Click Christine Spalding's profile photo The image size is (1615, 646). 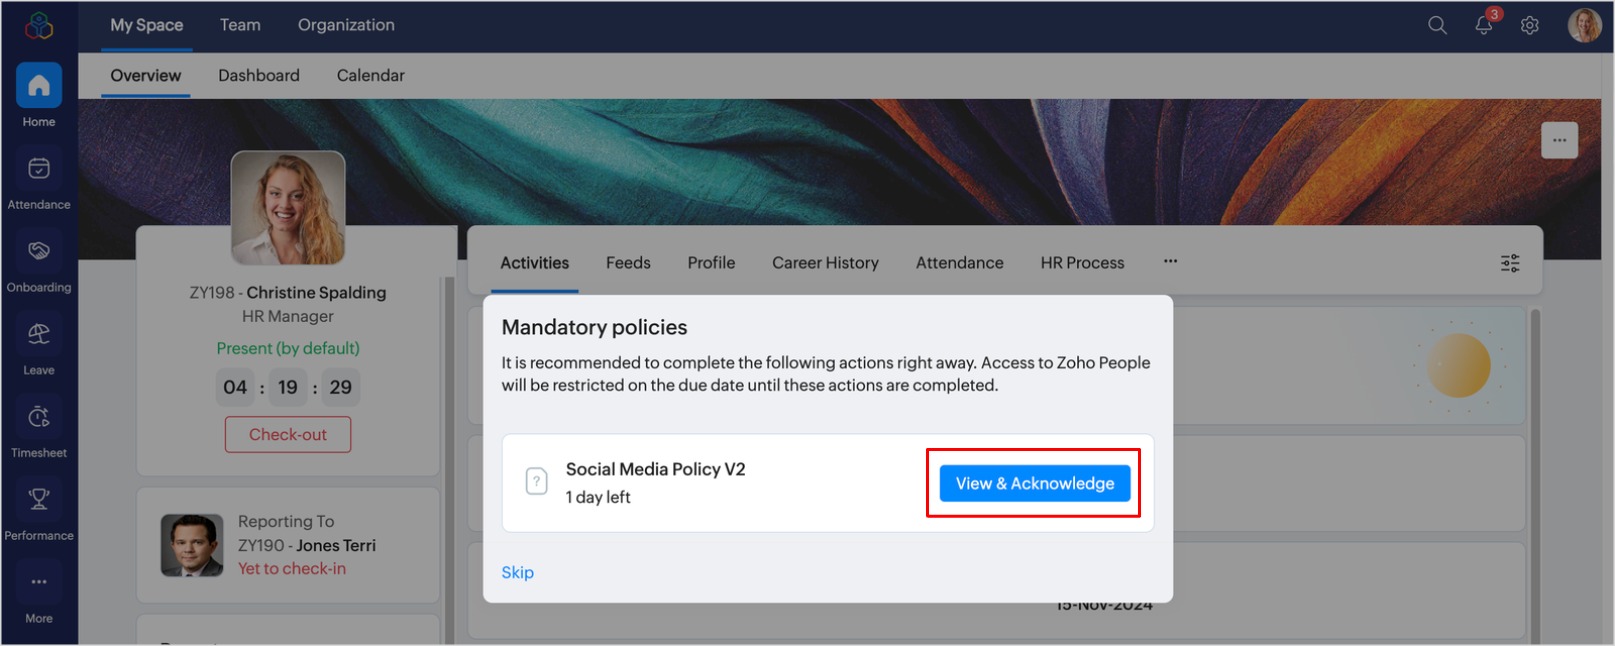click(288, 208)
